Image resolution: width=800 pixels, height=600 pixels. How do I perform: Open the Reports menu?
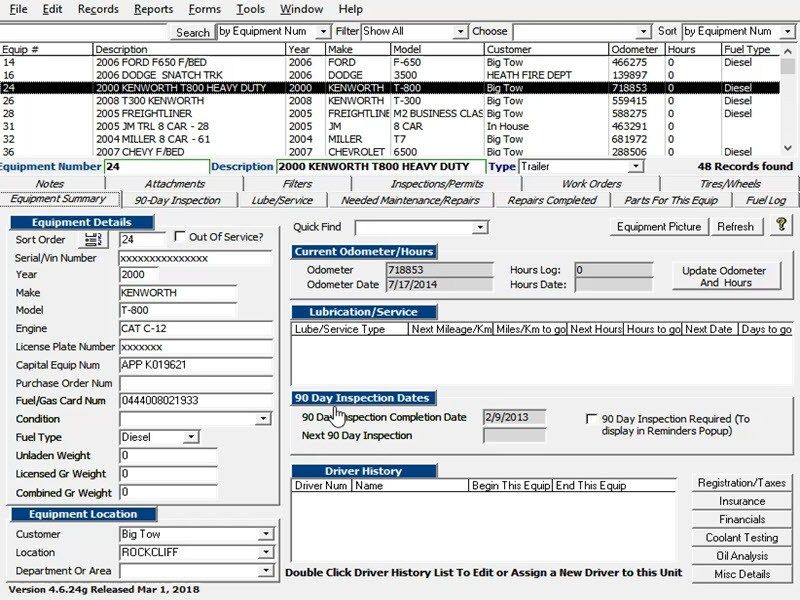pos(155,9)
